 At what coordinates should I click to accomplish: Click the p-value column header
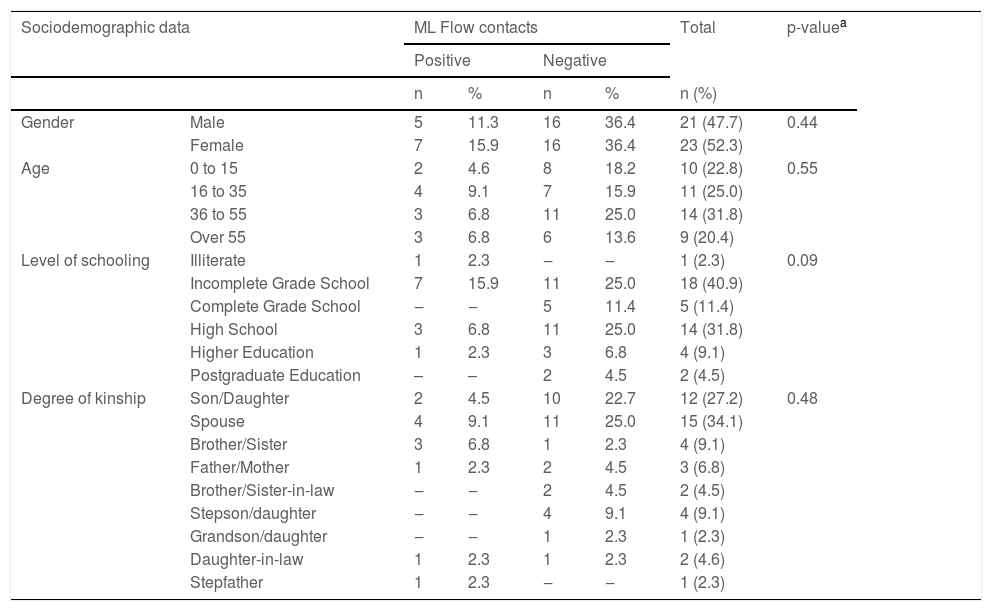[818, 28]
